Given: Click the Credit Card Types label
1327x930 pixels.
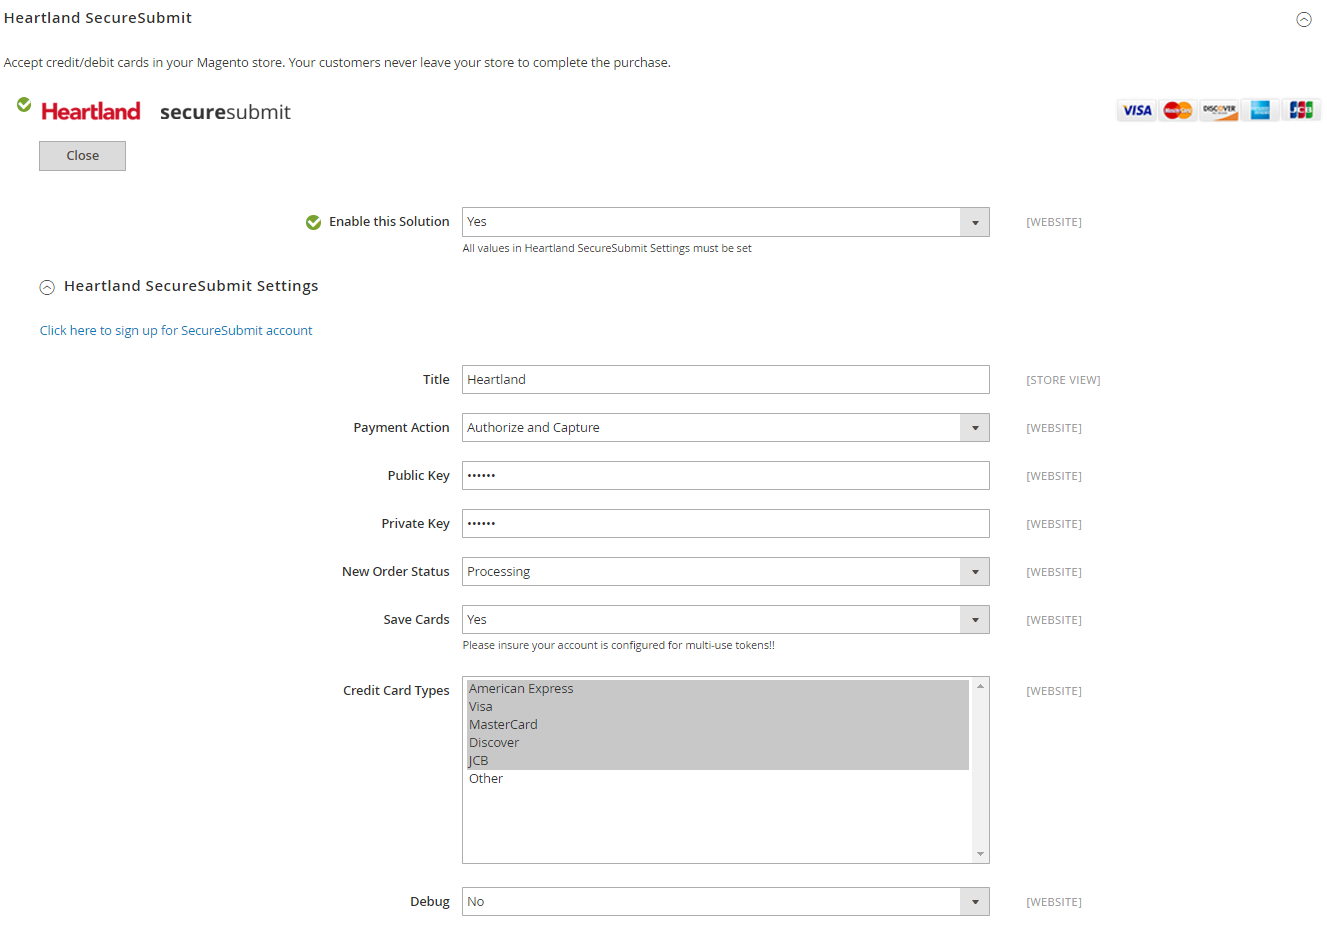Looking at the screenshot, I should (x=396, y=690).
